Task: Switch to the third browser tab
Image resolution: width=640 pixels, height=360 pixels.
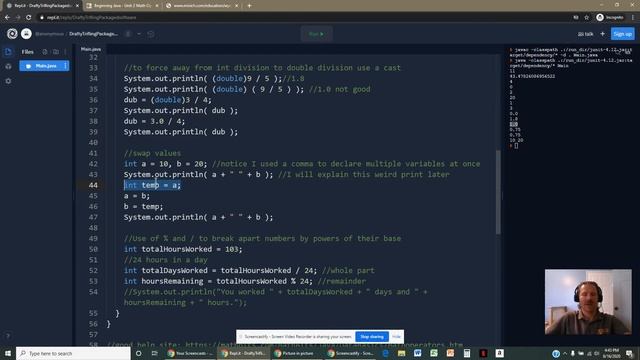Action: (202, 6)
